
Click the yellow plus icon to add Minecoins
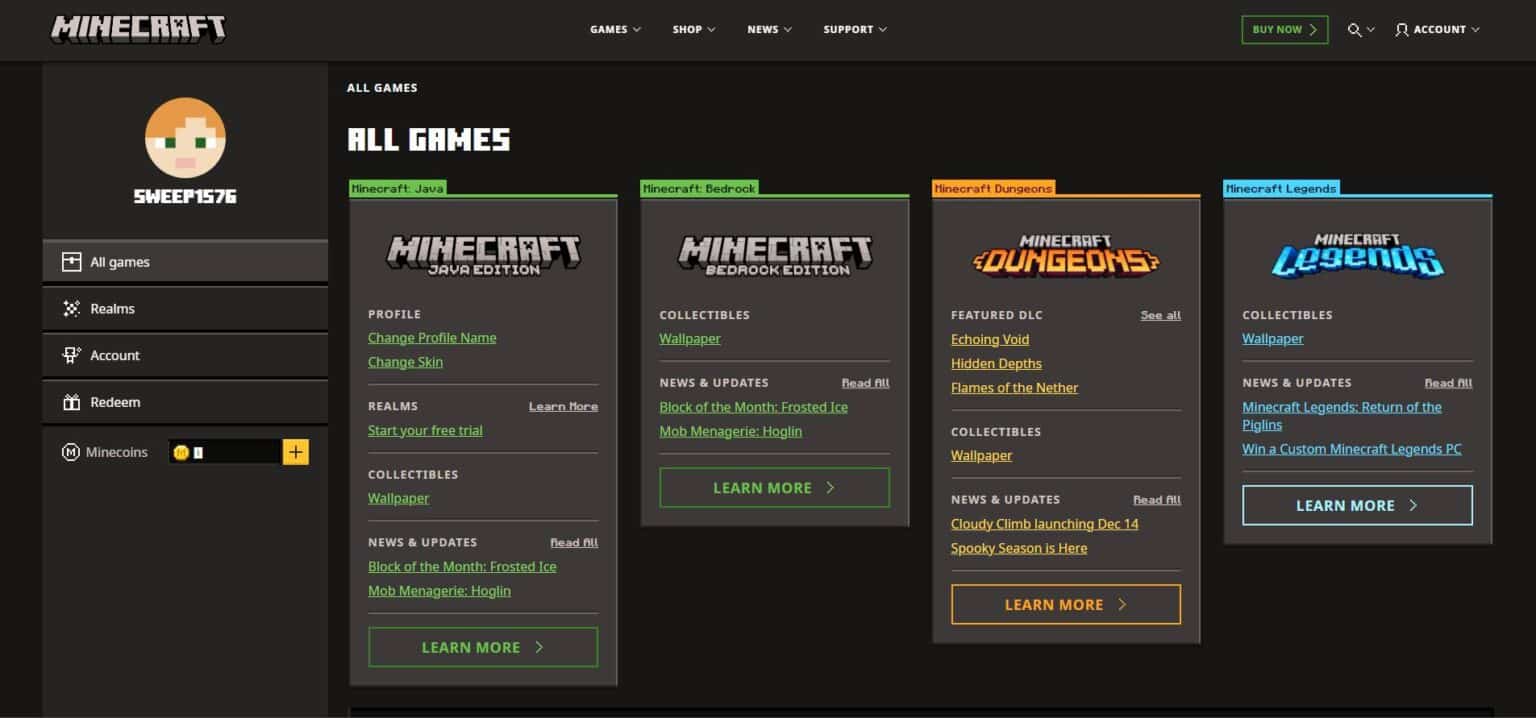[296, 452]
